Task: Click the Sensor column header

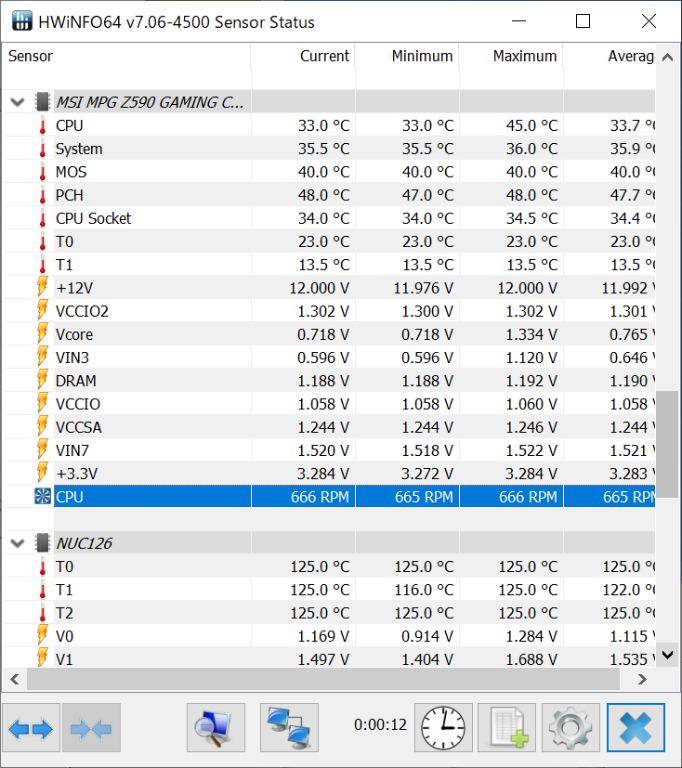Action: (x=127, y=56)
